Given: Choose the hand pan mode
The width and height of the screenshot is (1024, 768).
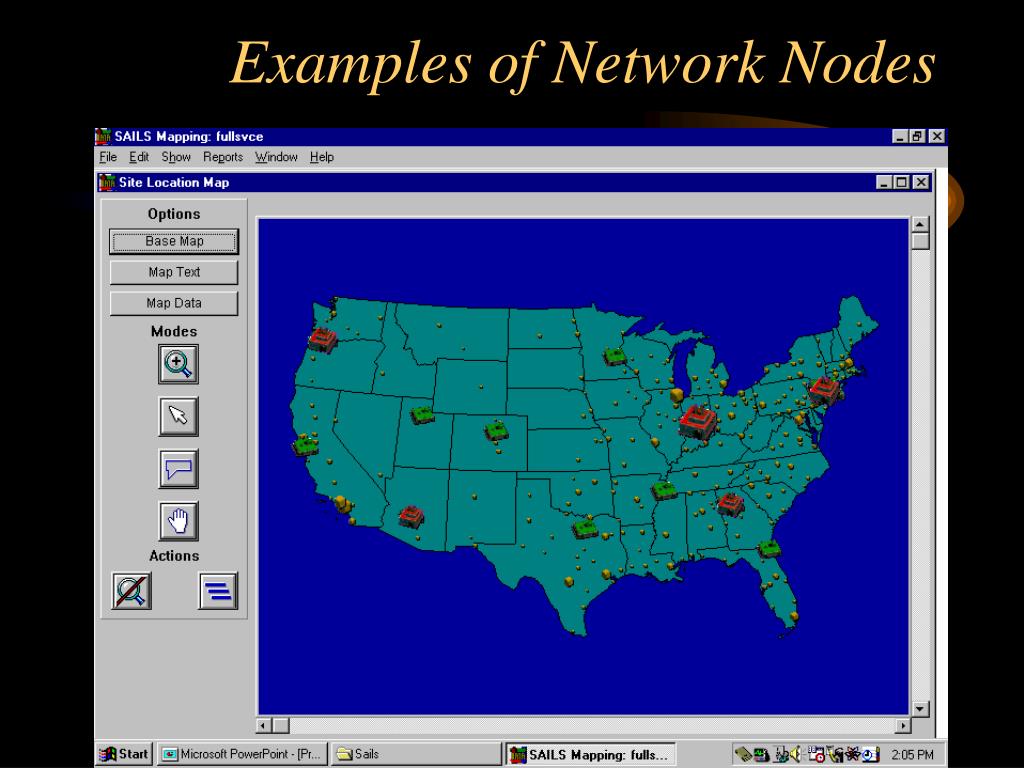Looking at the screenshot, I should 178,520.
